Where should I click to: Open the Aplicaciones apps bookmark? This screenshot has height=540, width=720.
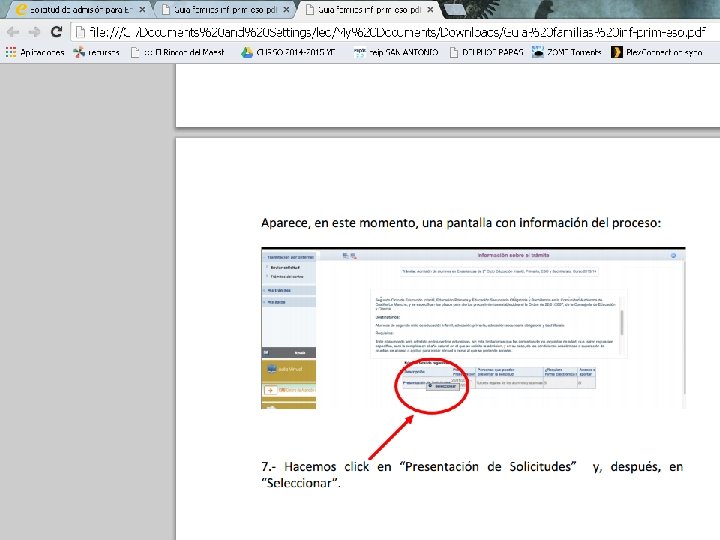pyautogui.click(x=35, y=52)
